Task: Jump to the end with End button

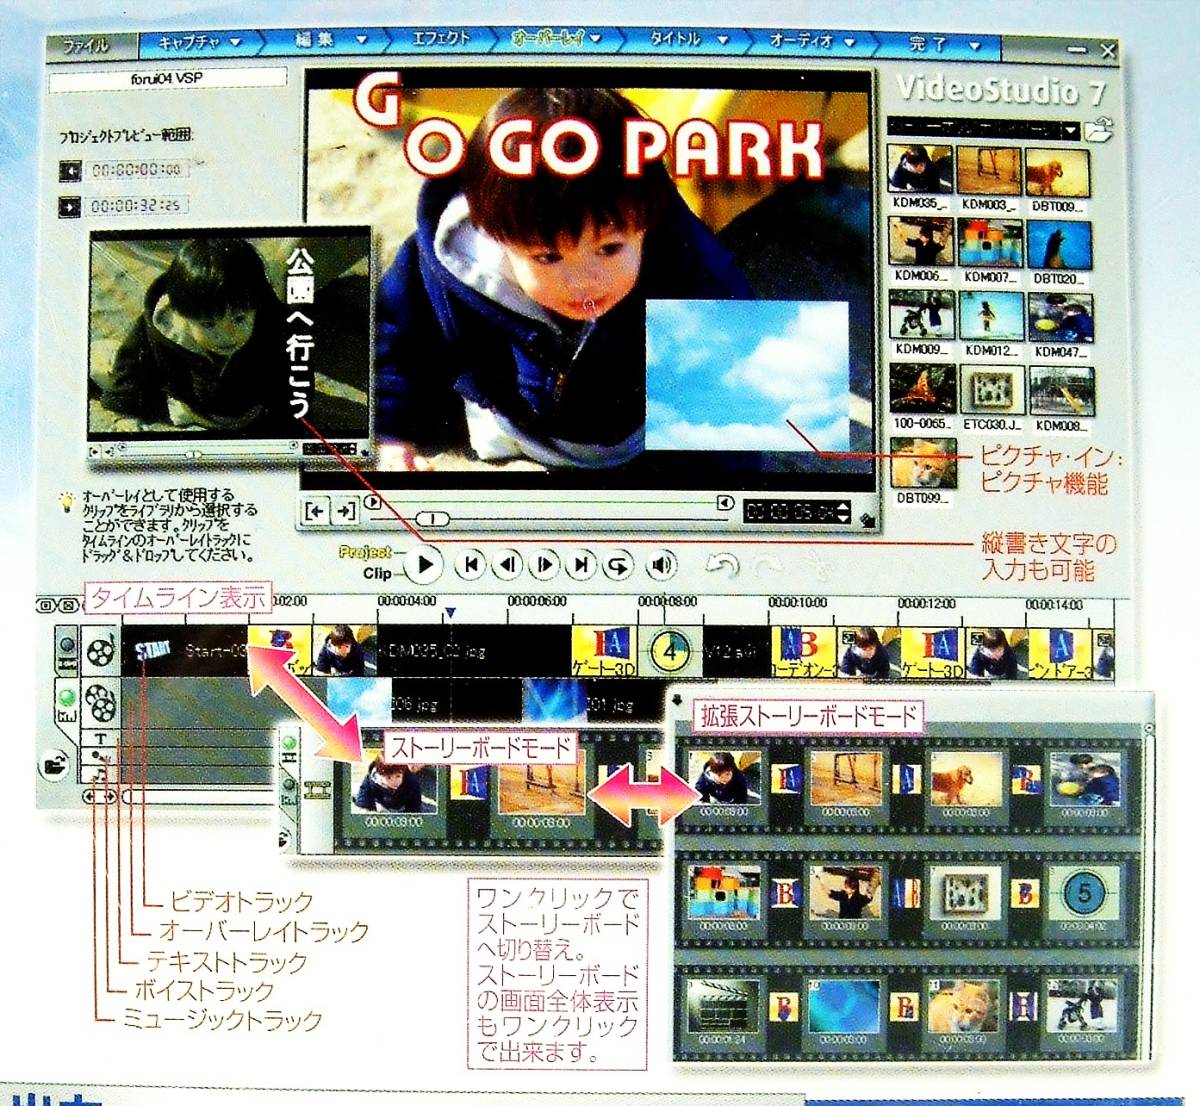Action: (x=582, y=565)
